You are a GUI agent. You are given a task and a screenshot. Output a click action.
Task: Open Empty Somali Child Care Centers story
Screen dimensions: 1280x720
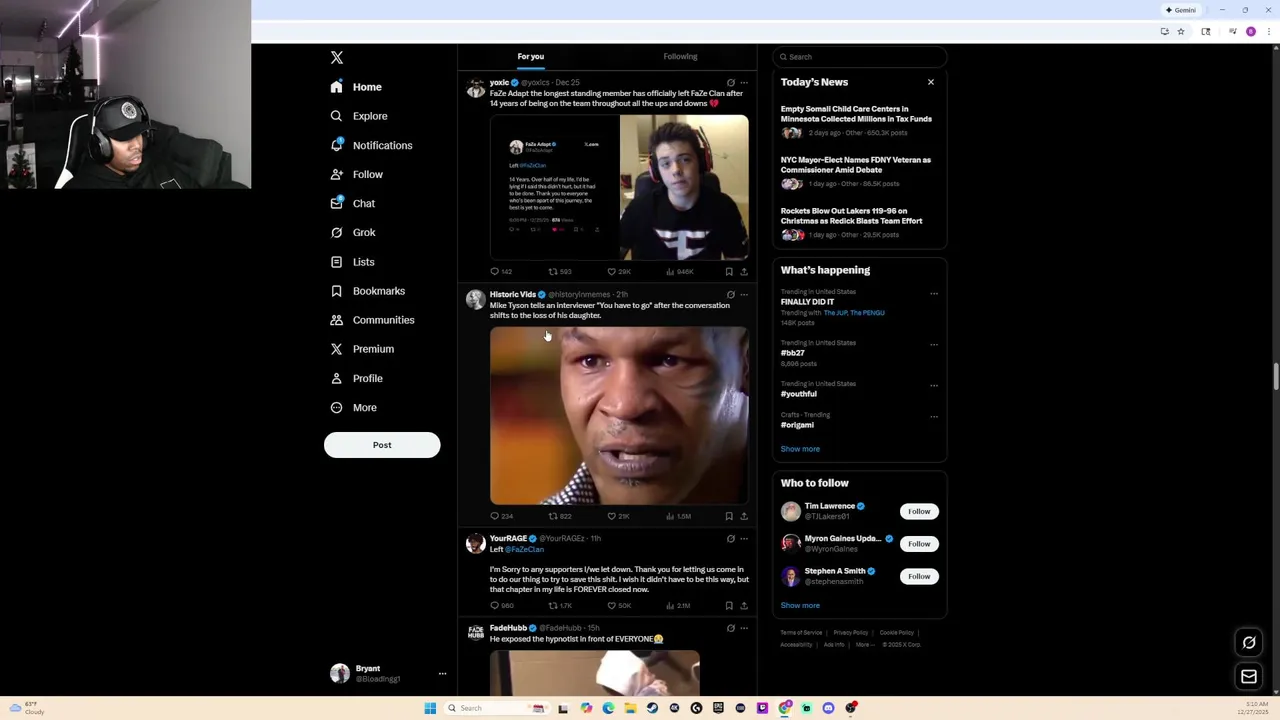click(x=856, y=114)
